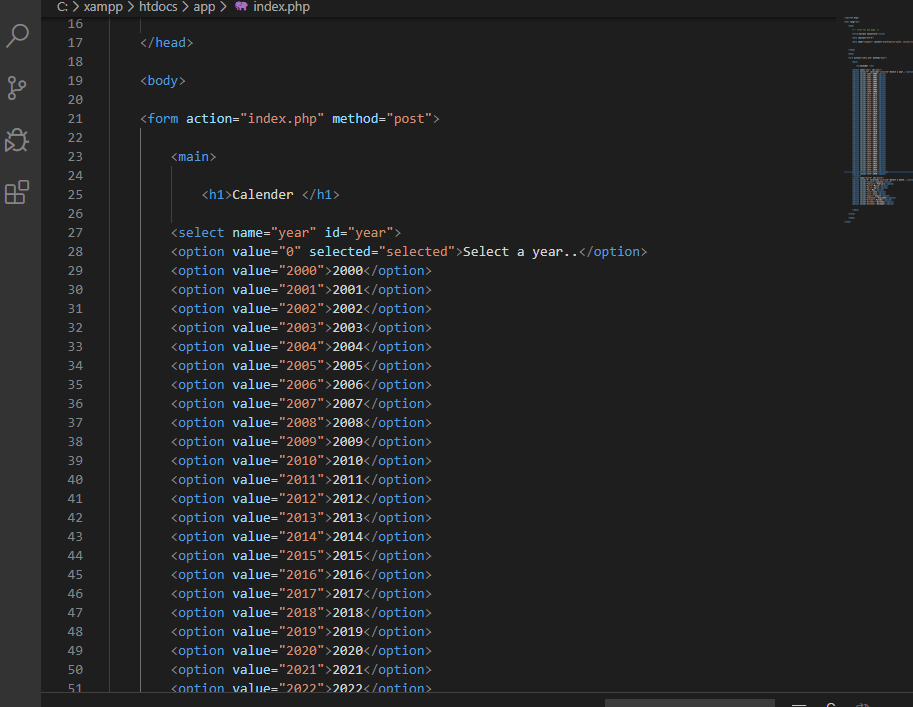This screenshot has height=707, width=913.
Task: Click the "index.php" action attribute value
Action: pos(282,119)
